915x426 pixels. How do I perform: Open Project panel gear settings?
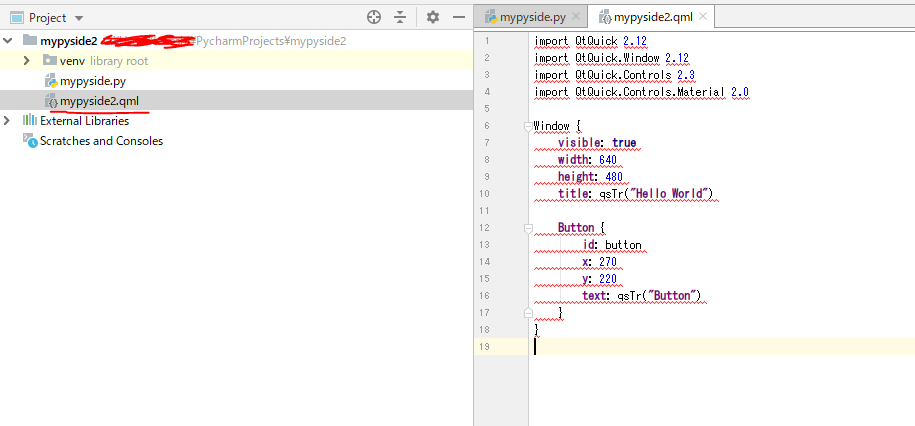432,18
